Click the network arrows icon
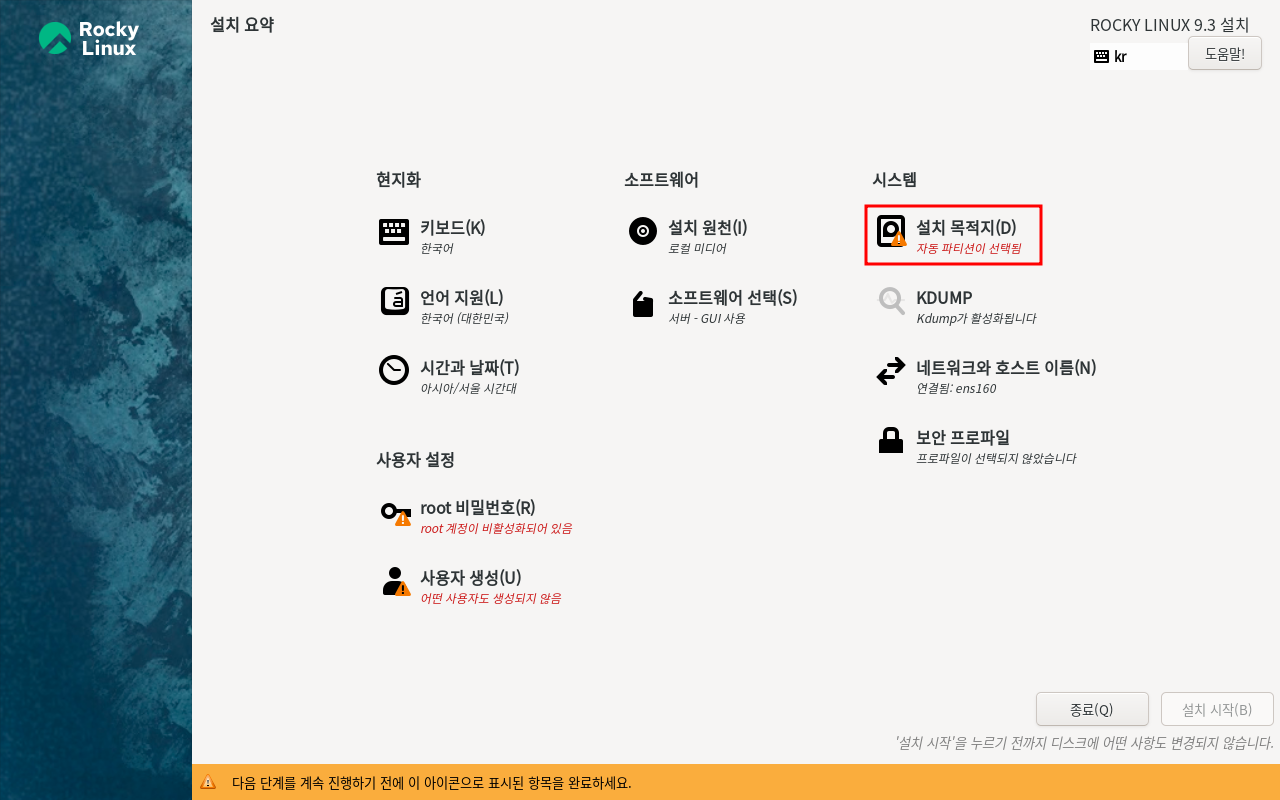Viewport: 1280px width, 800px height. (x=890, y=371)
